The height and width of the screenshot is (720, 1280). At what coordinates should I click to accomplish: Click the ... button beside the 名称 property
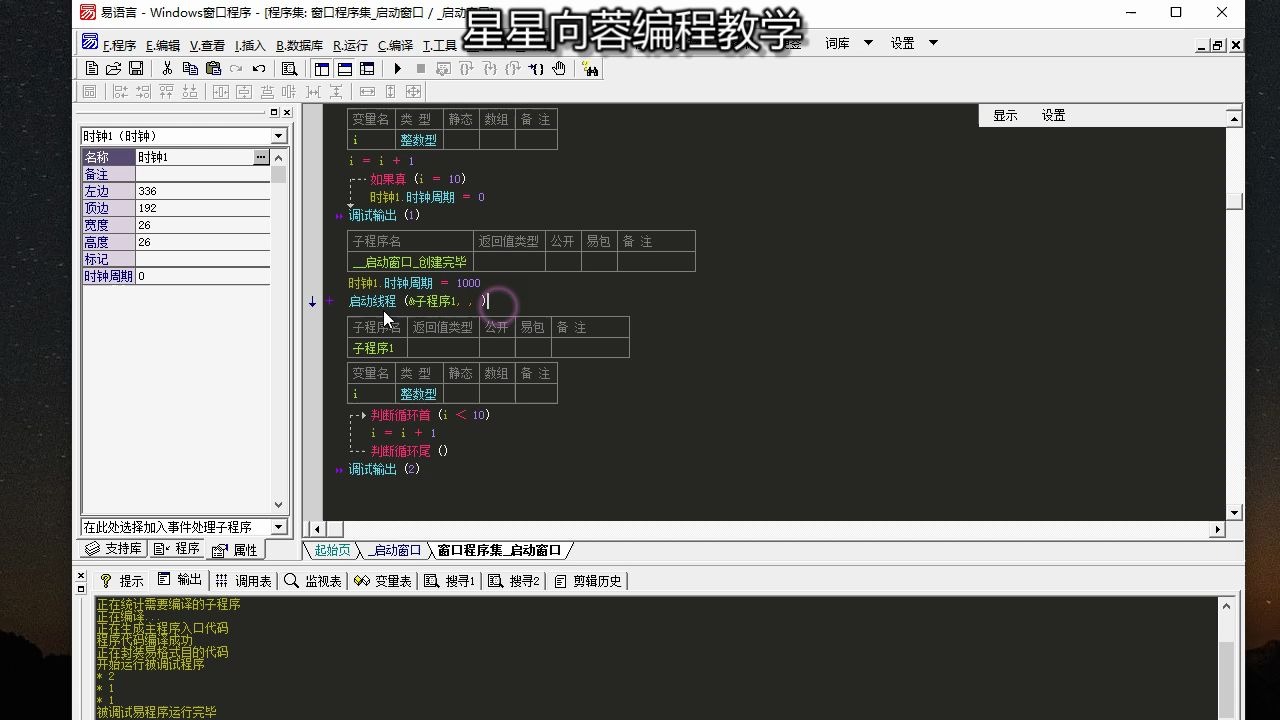[260, 157]
